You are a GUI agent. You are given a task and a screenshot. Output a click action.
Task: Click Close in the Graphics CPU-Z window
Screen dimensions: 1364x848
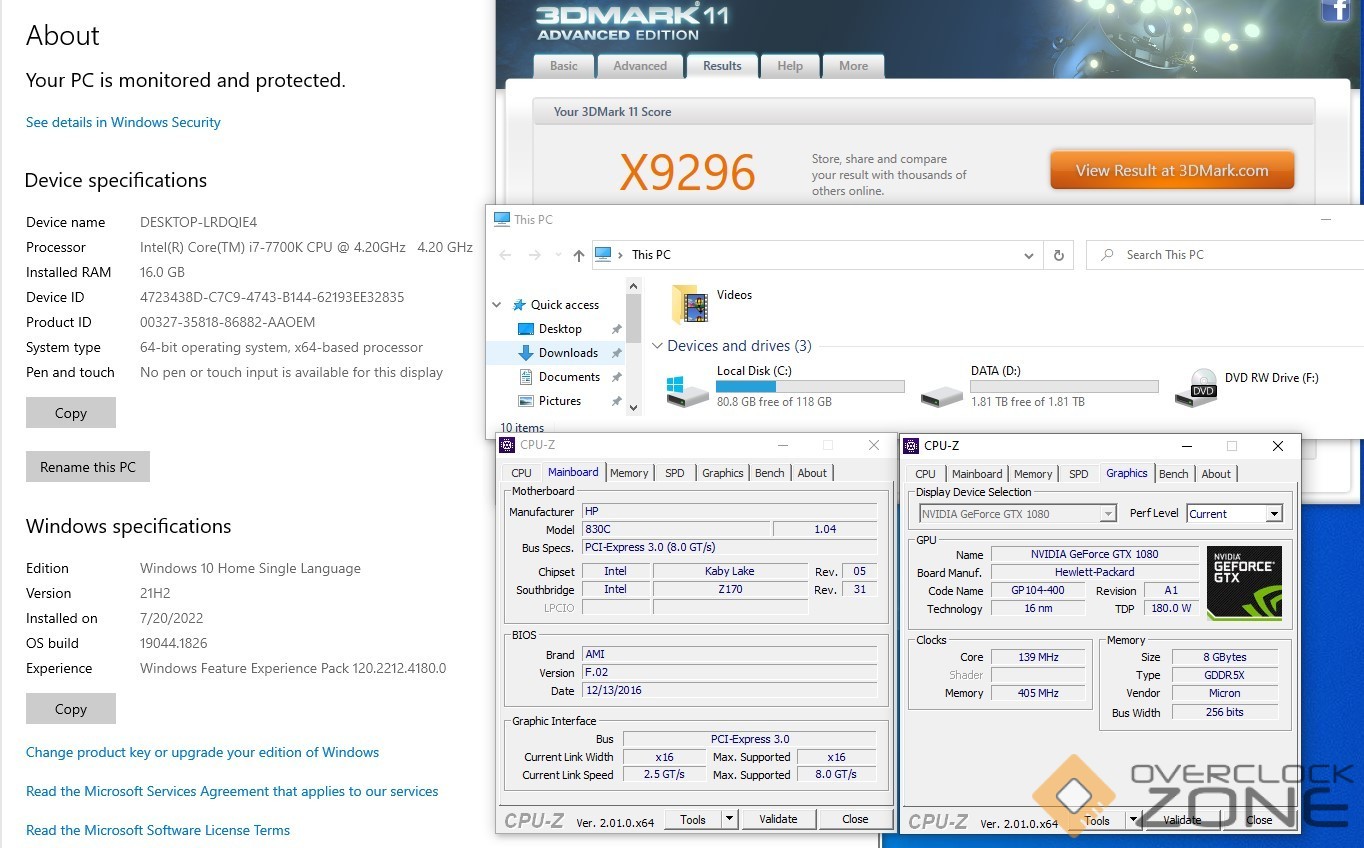[x=1259, y=820]
